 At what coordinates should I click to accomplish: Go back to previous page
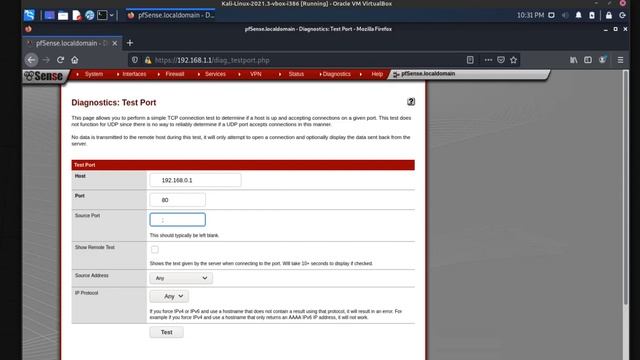point(31,60)
